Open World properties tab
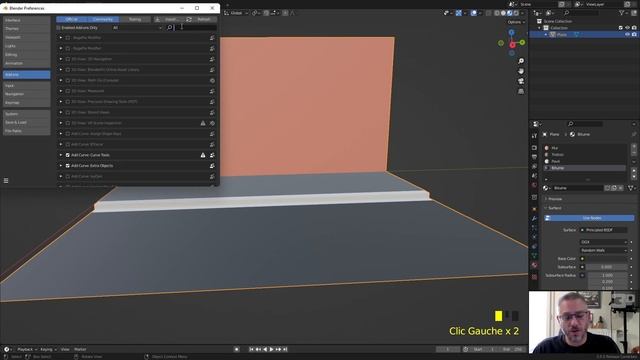Image resolution: width=640 pixels, height=360 pixels. 534,185
